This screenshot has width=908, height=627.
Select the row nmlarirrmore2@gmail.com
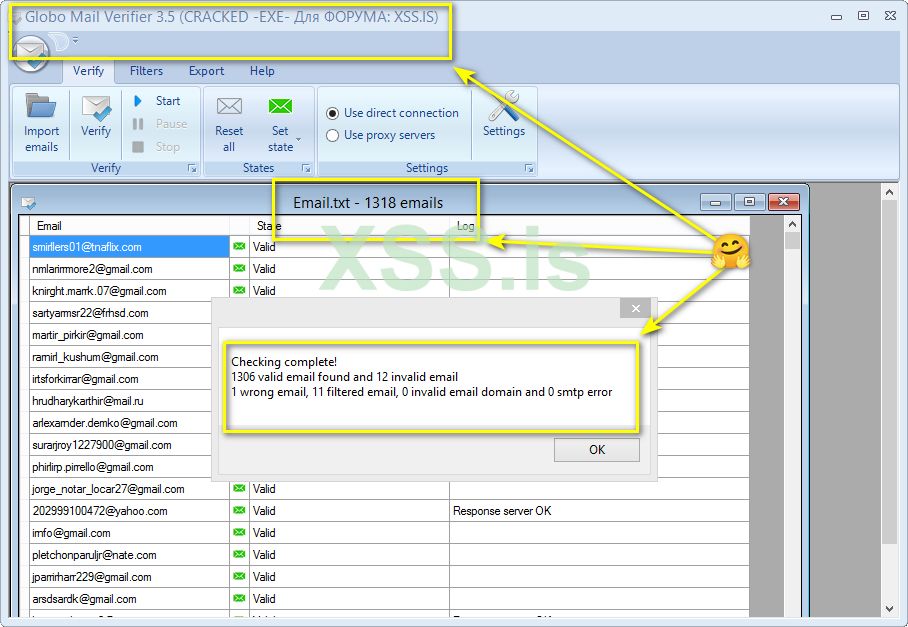(x=129, y=269)
